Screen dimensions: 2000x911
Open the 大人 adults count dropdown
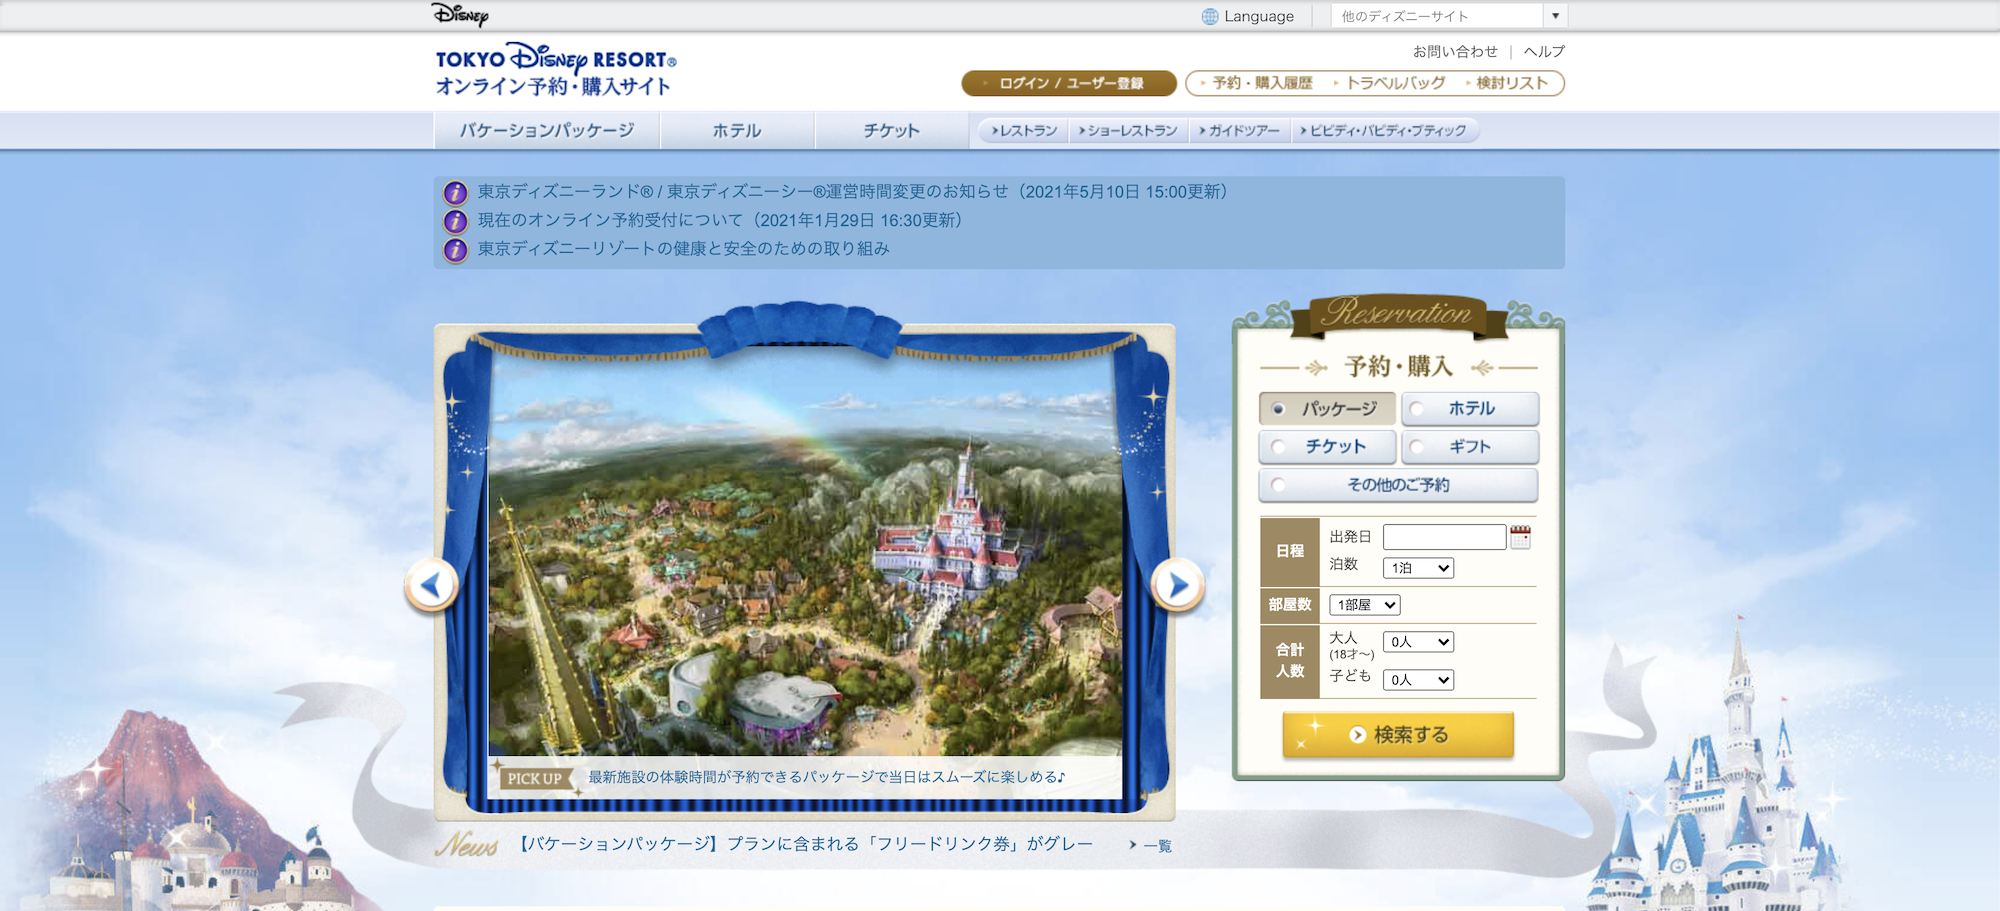tap(1418, 642)
